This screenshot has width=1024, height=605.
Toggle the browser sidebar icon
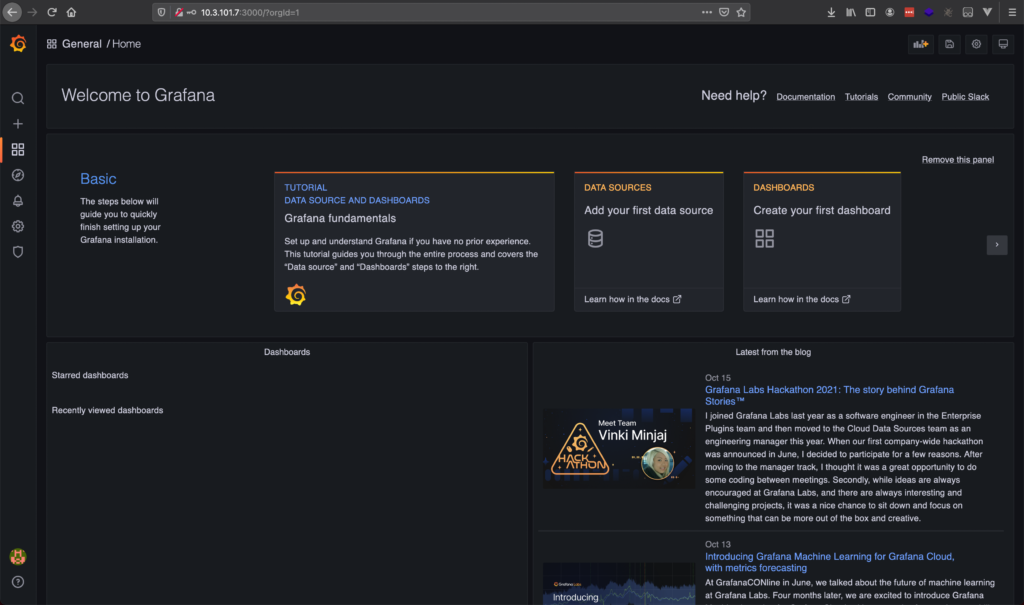[x=870, y=12]
